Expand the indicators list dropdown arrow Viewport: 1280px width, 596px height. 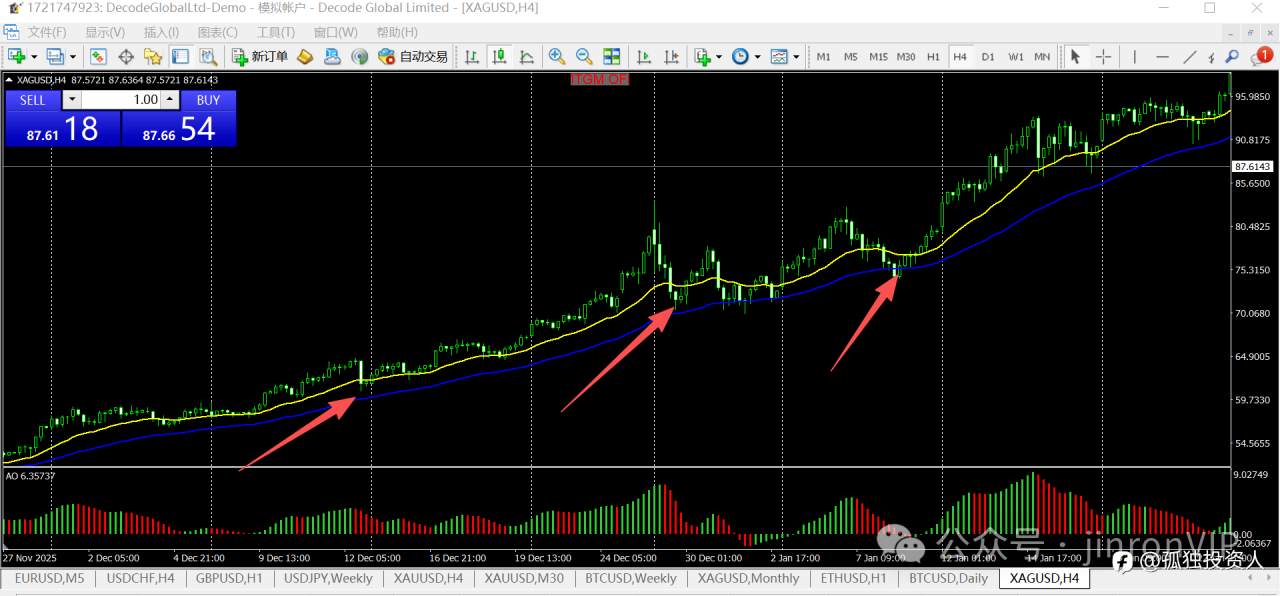(x=720, y=57)
